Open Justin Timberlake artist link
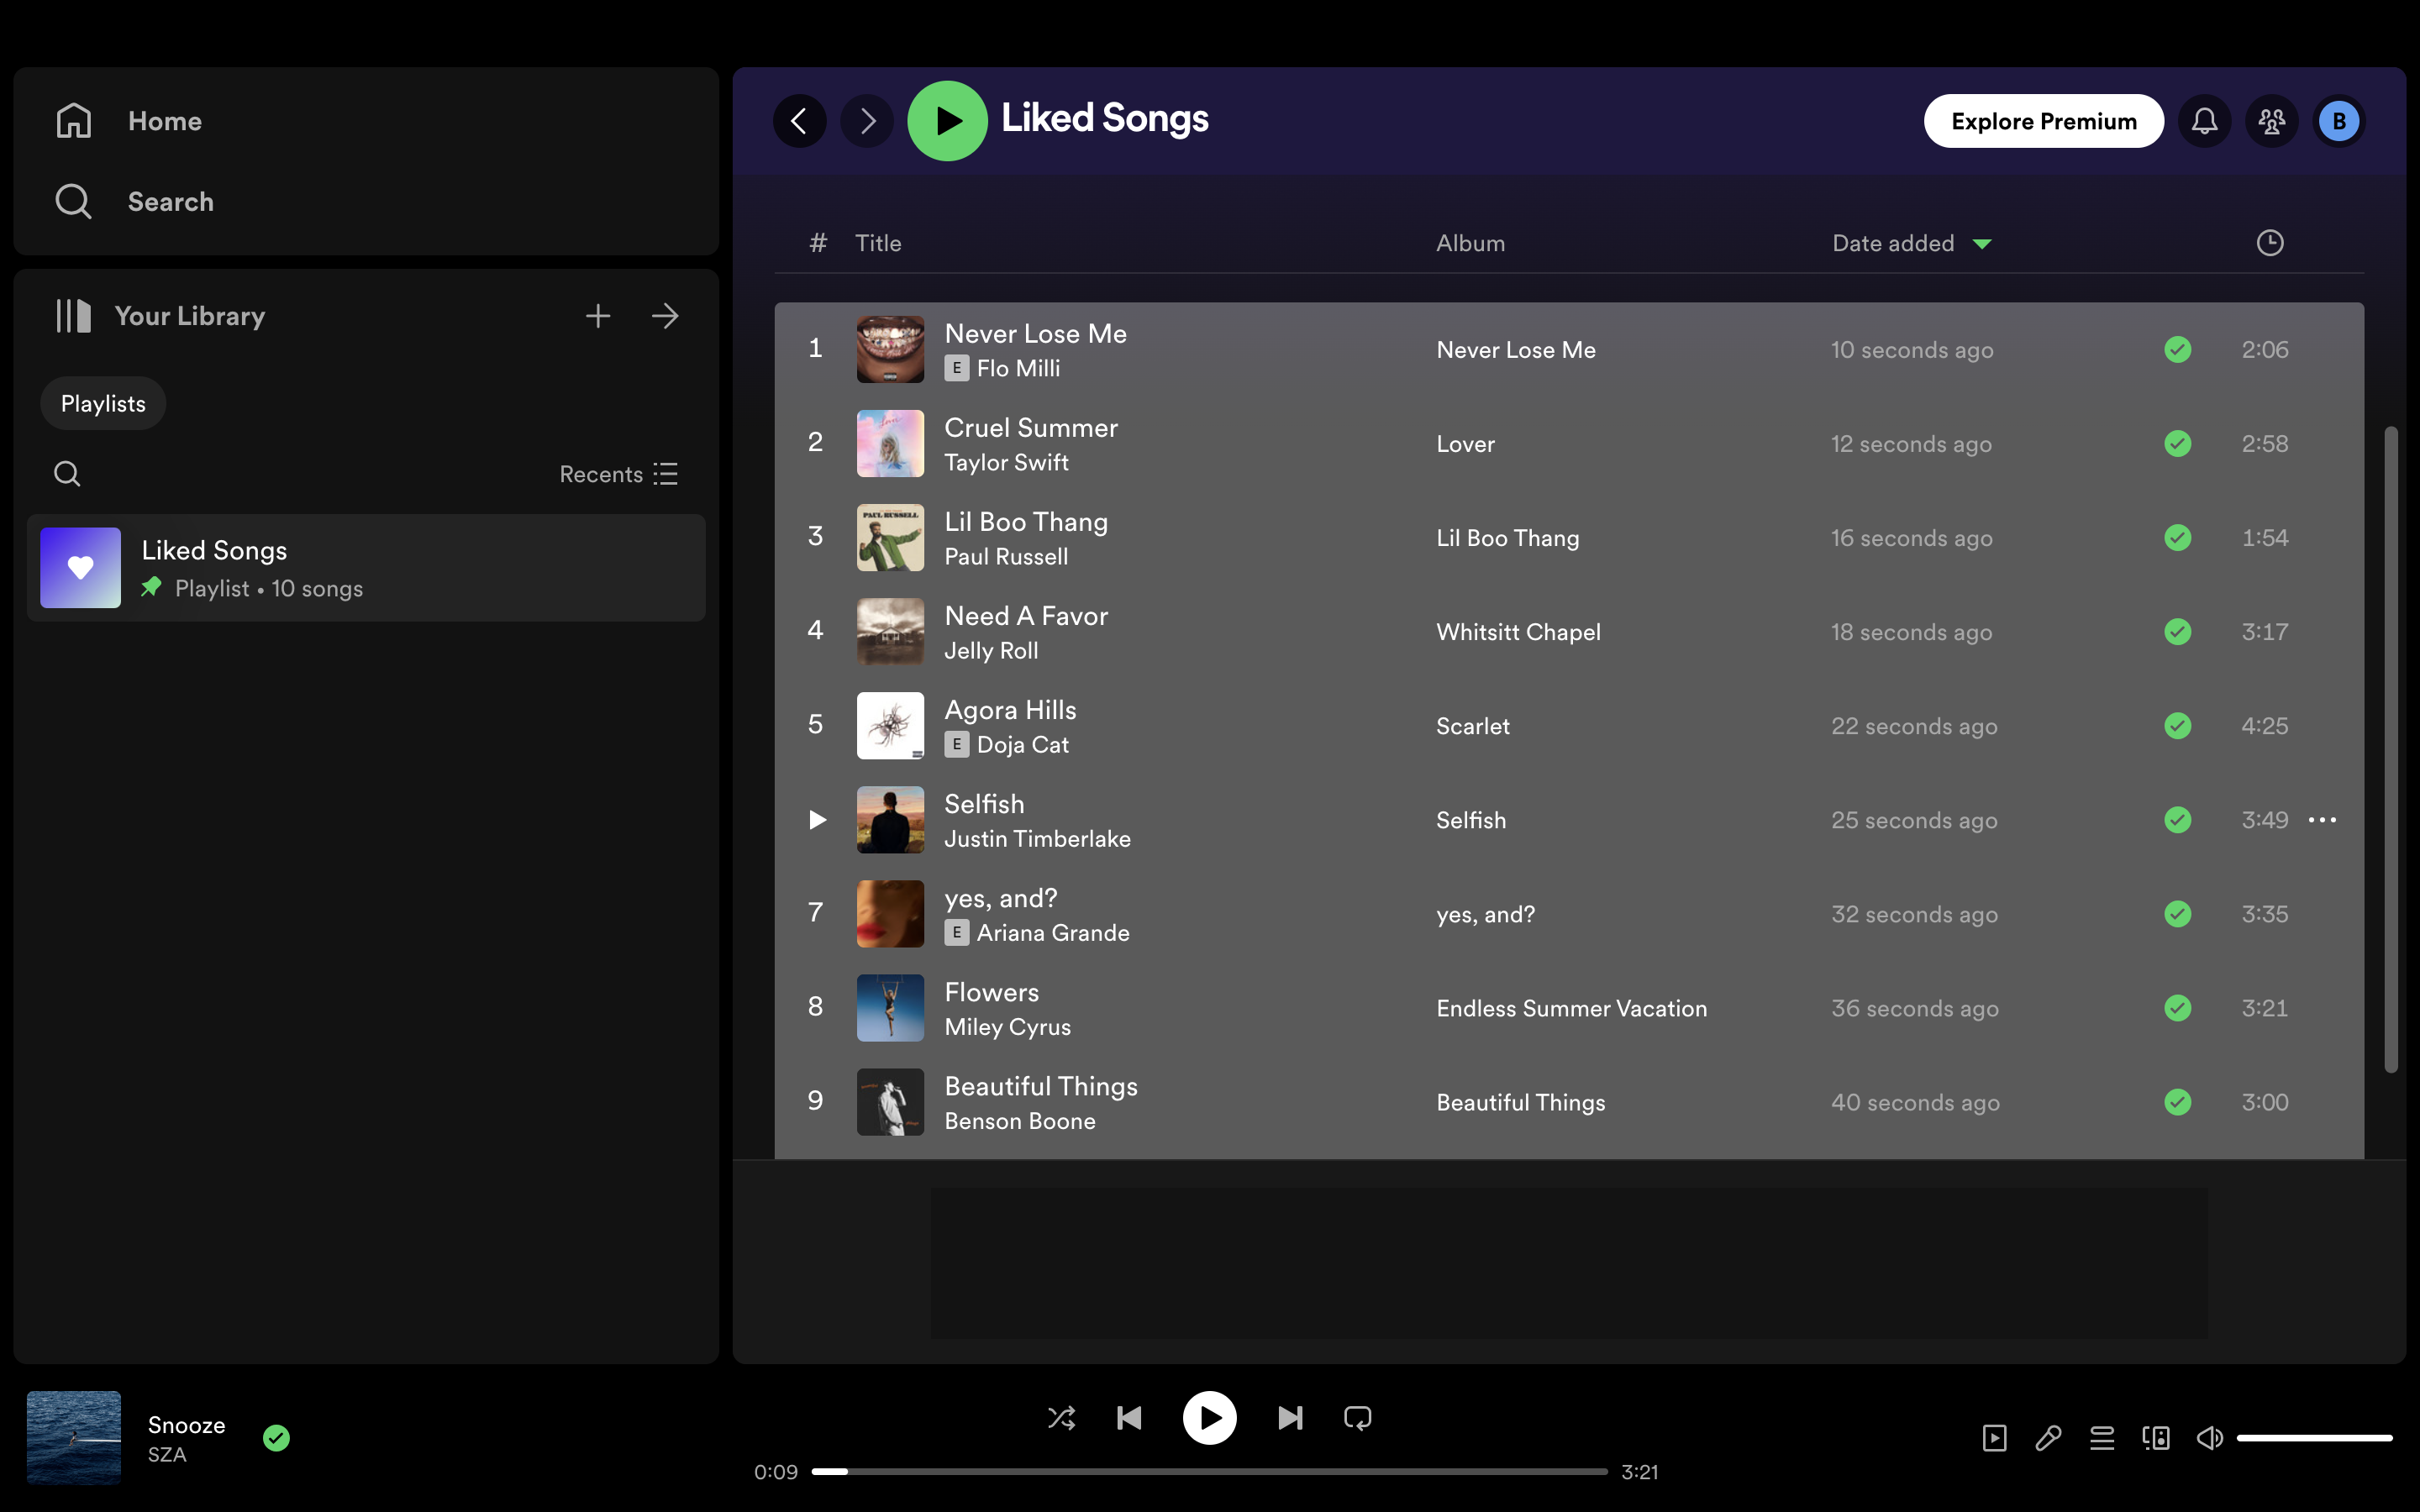Screen dimensions: 2420x1512 click(x=1037, y=838)
